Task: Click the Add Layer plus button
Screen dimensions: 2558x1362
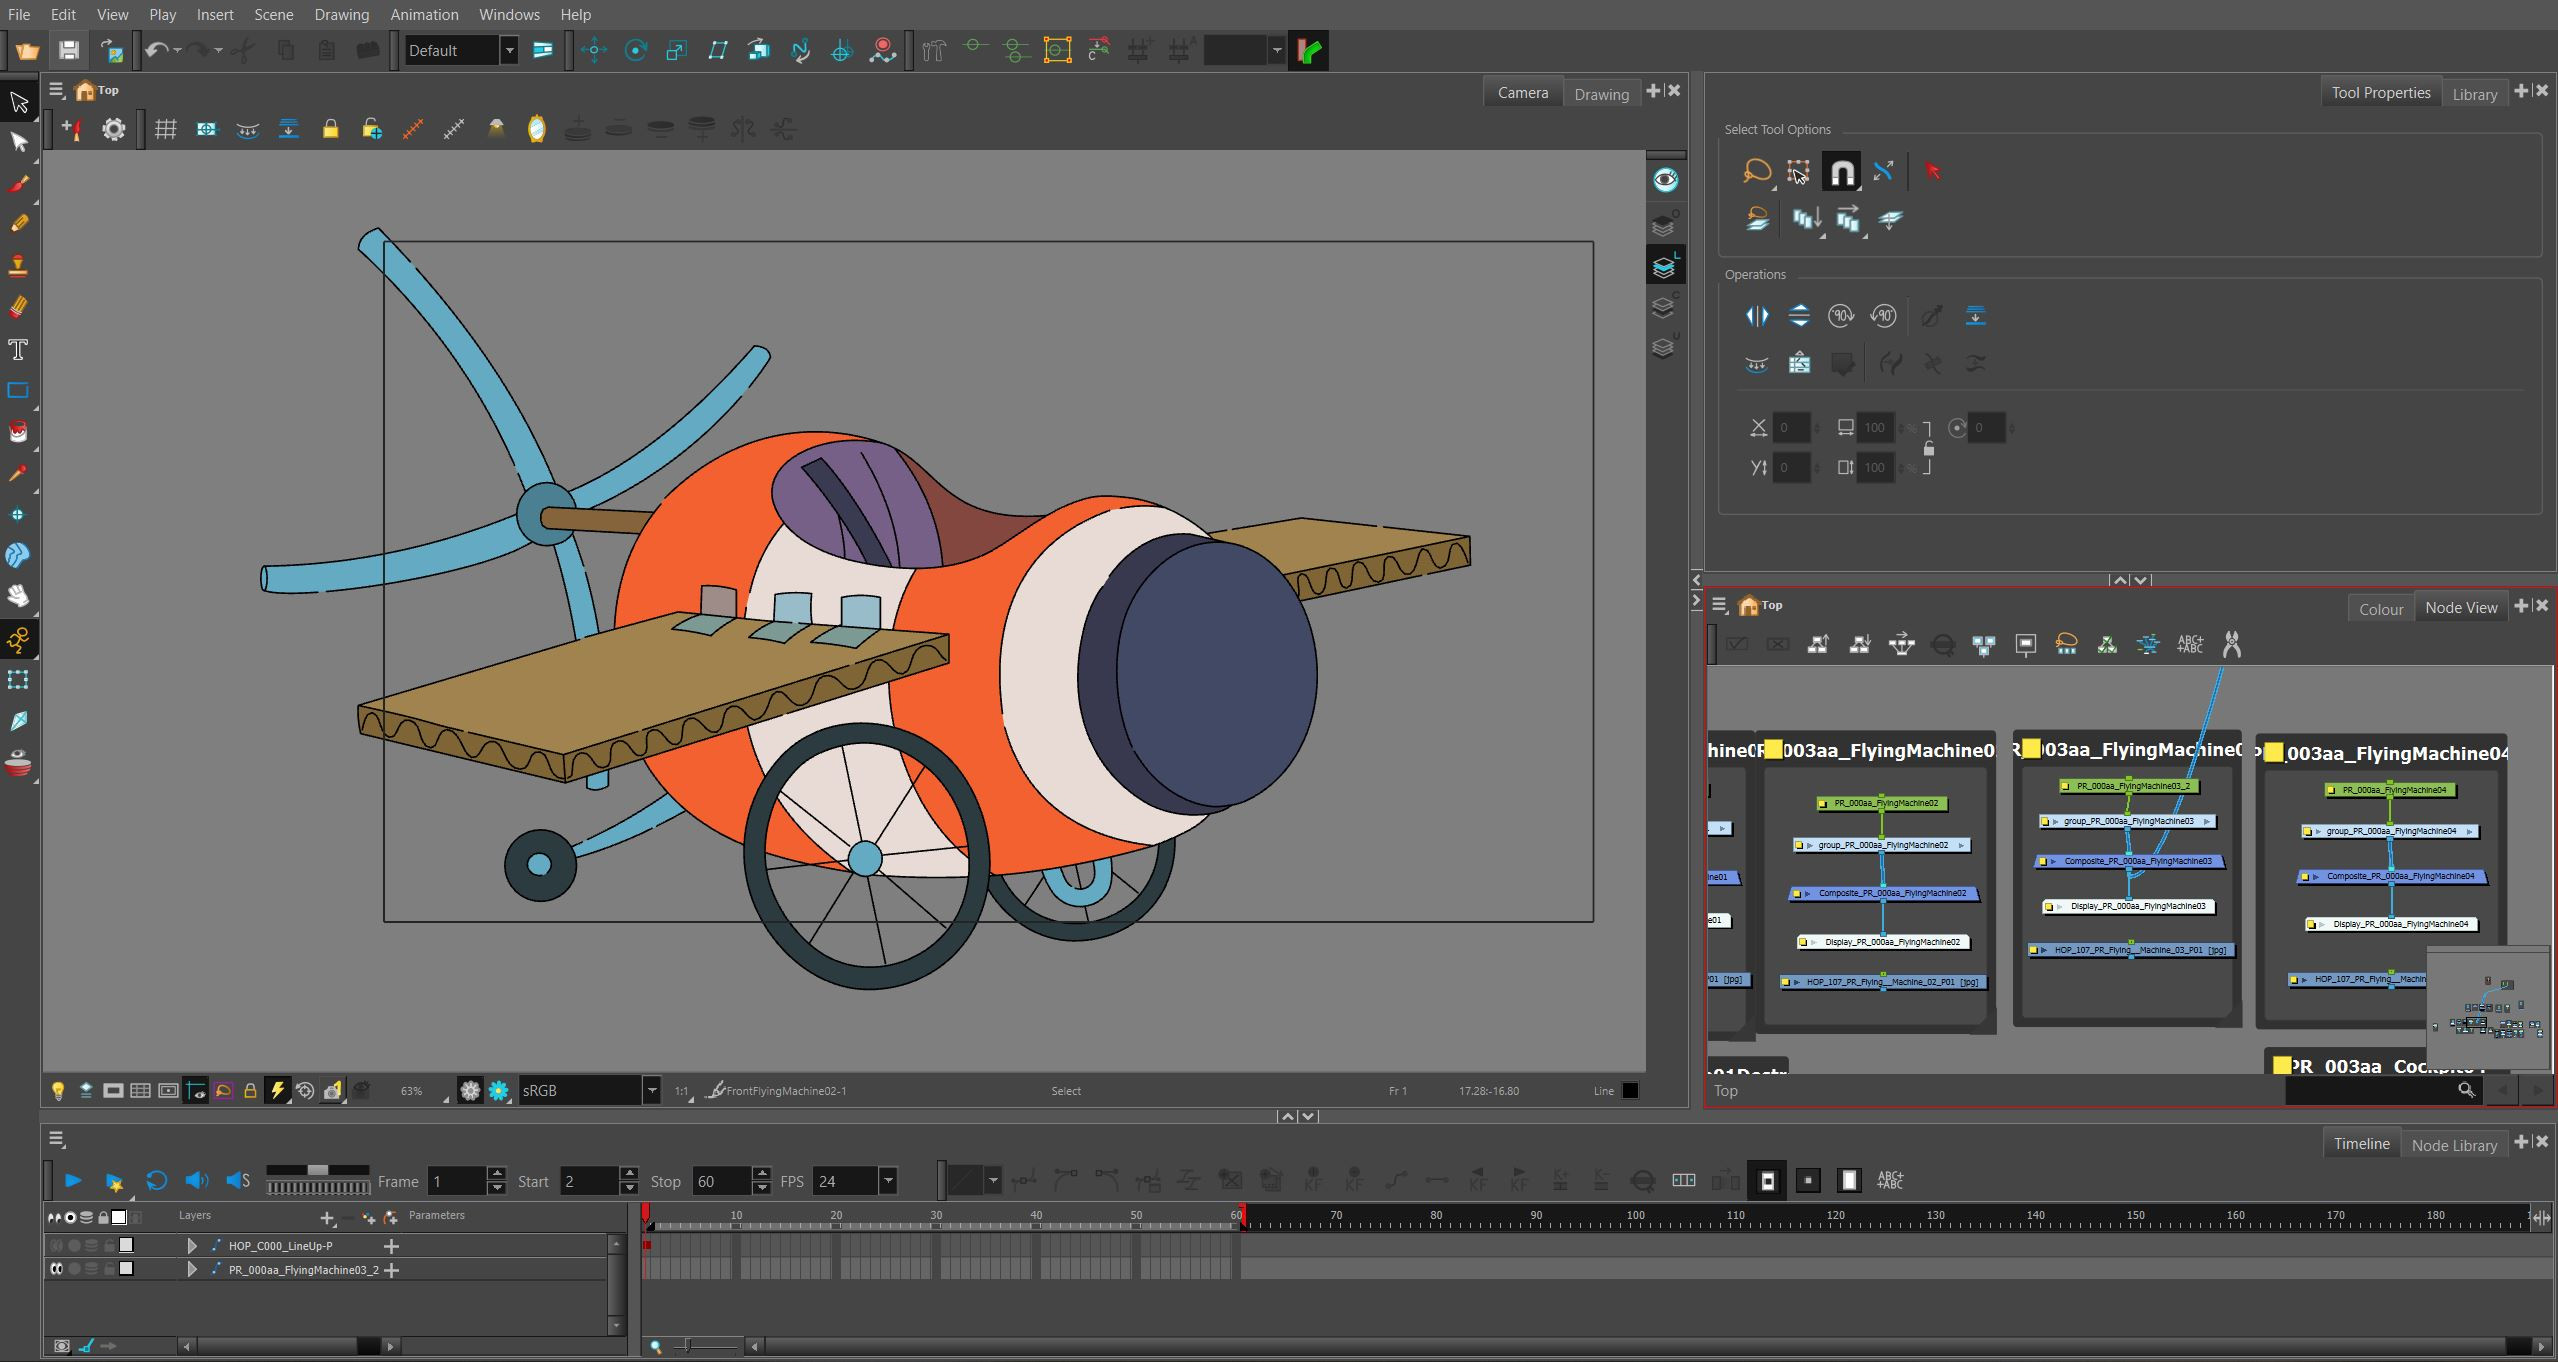Action: click(327, 1218)
